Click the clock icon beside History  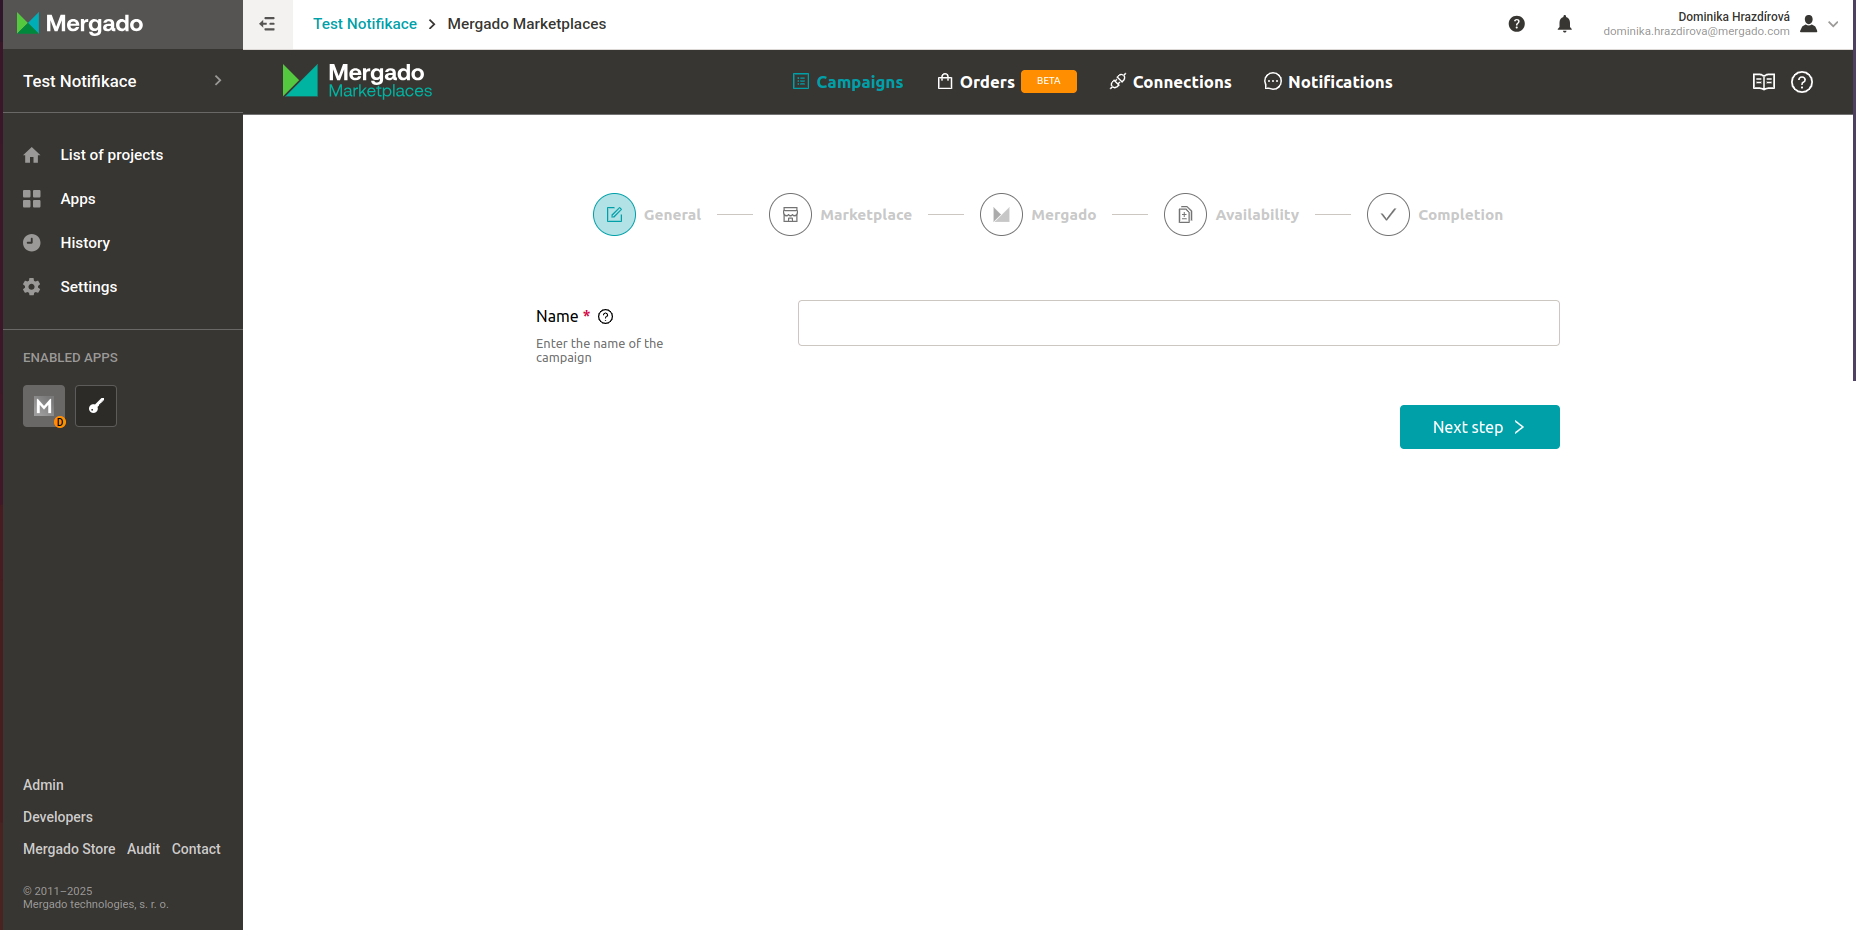click(x=32, y=243)
